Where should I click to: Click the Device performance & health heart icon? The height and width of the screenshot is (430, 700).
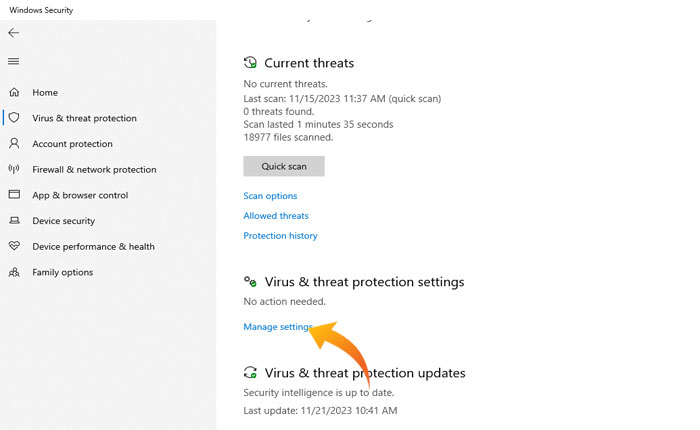pos(14,246)
